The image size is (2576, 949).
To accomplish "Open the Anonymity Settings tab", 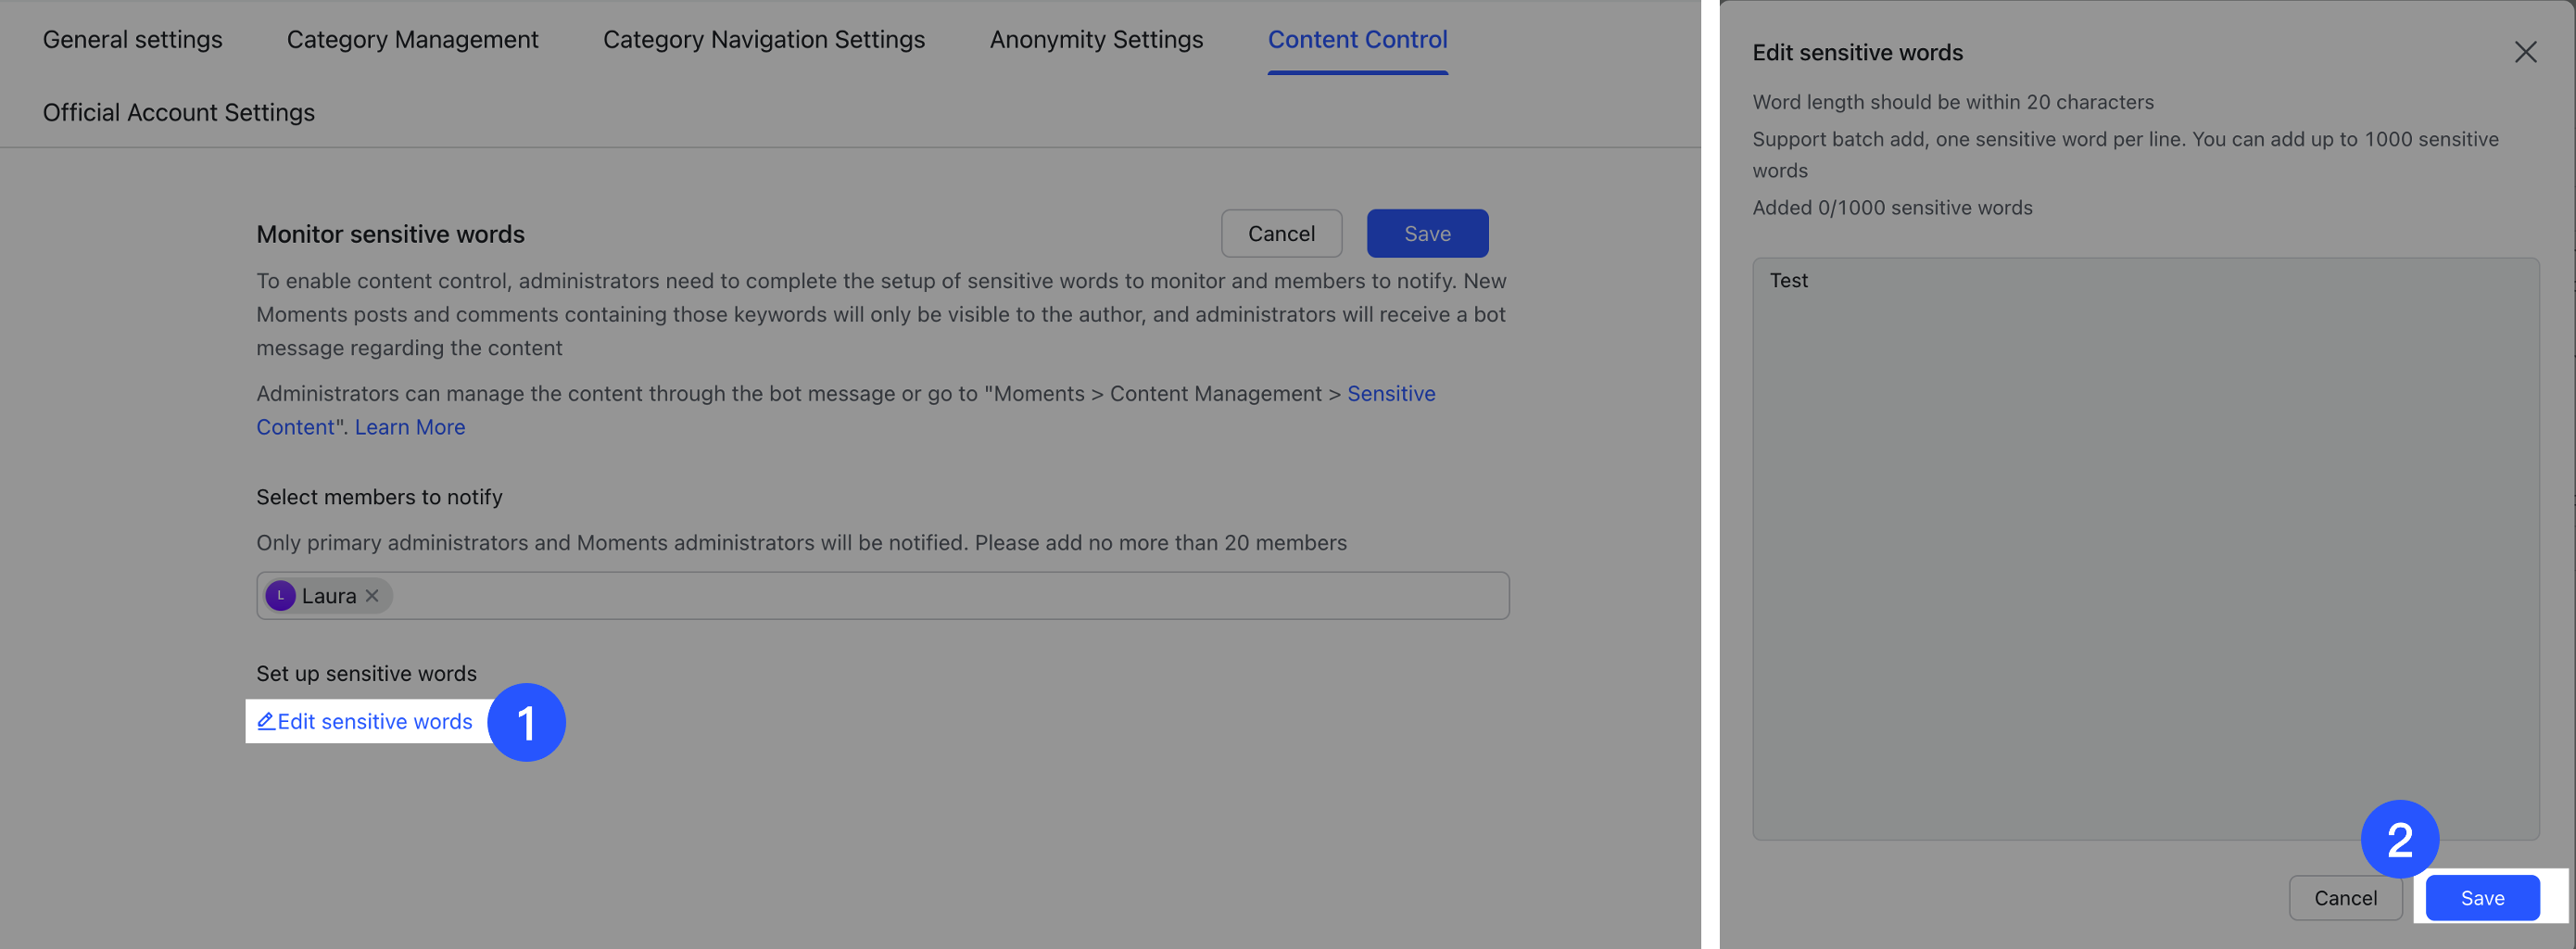I will point(1096,39).
